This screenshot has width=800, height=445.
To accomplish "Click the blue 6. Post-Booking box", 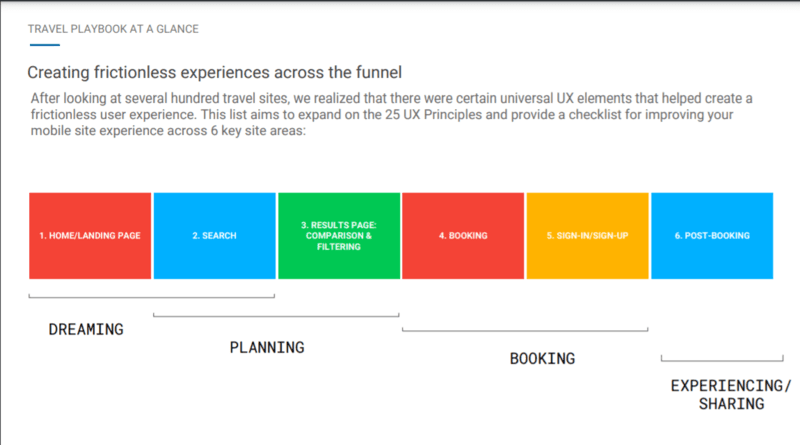I will click(712, 236).
